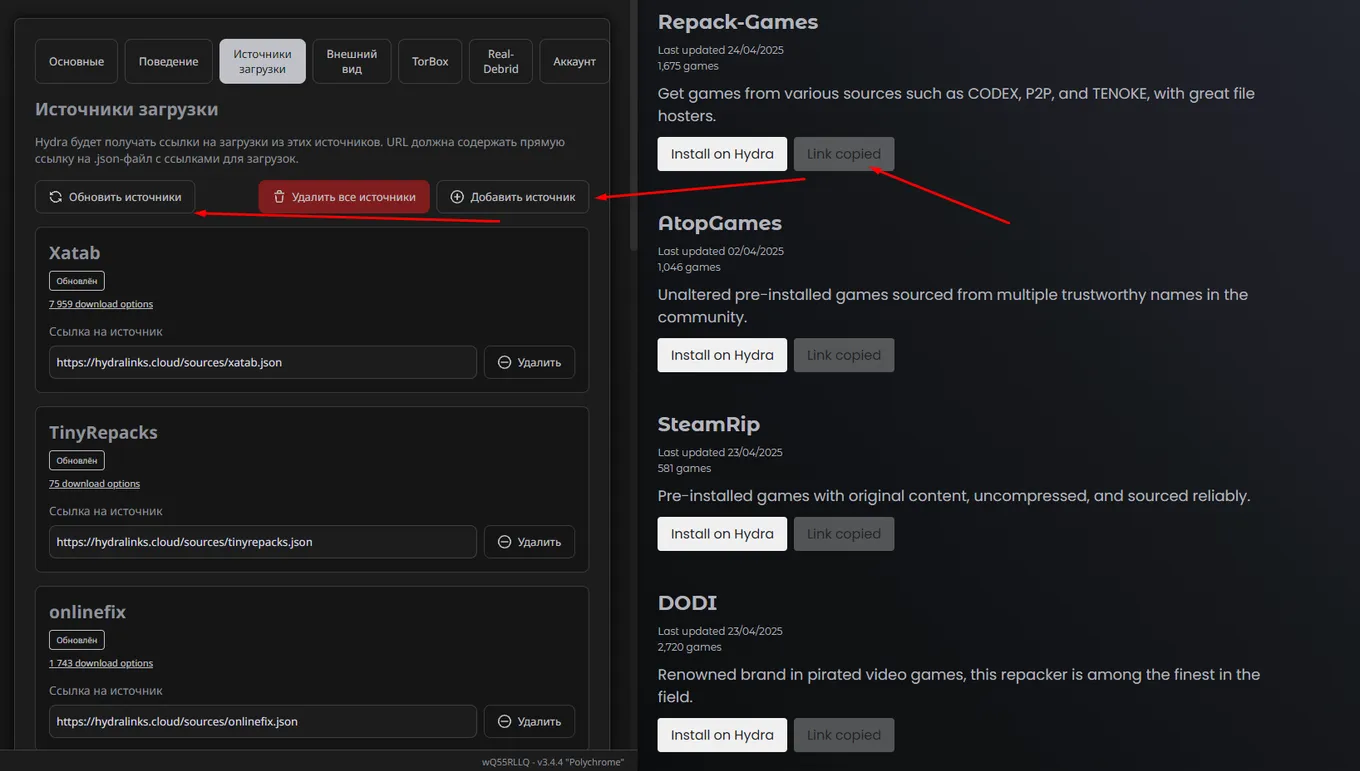
Task: Click the minus icon beside onlinefix's Удалить
Action: [x=505, y=721]
